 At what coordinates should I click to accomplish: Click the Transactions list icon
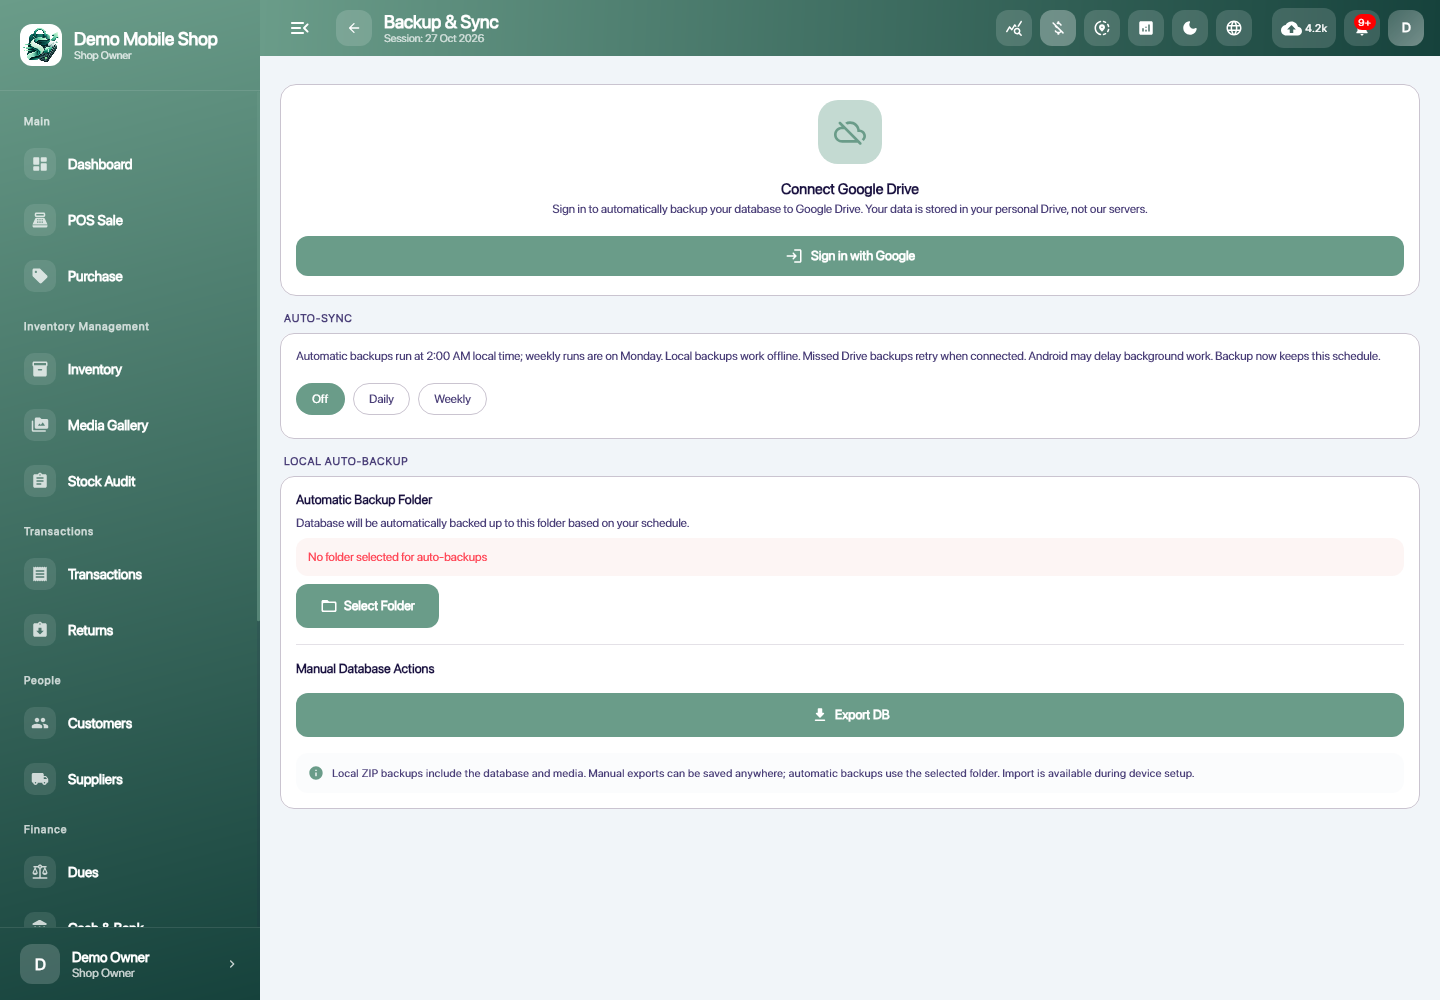tap(40, 574)
